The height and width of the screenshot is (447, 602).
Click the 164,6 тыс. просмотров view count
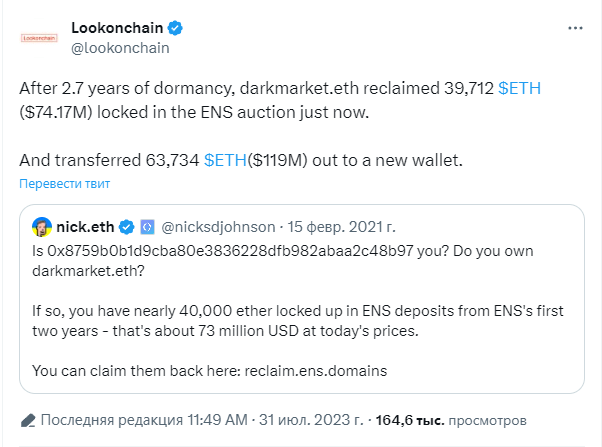tap(451, 420)
